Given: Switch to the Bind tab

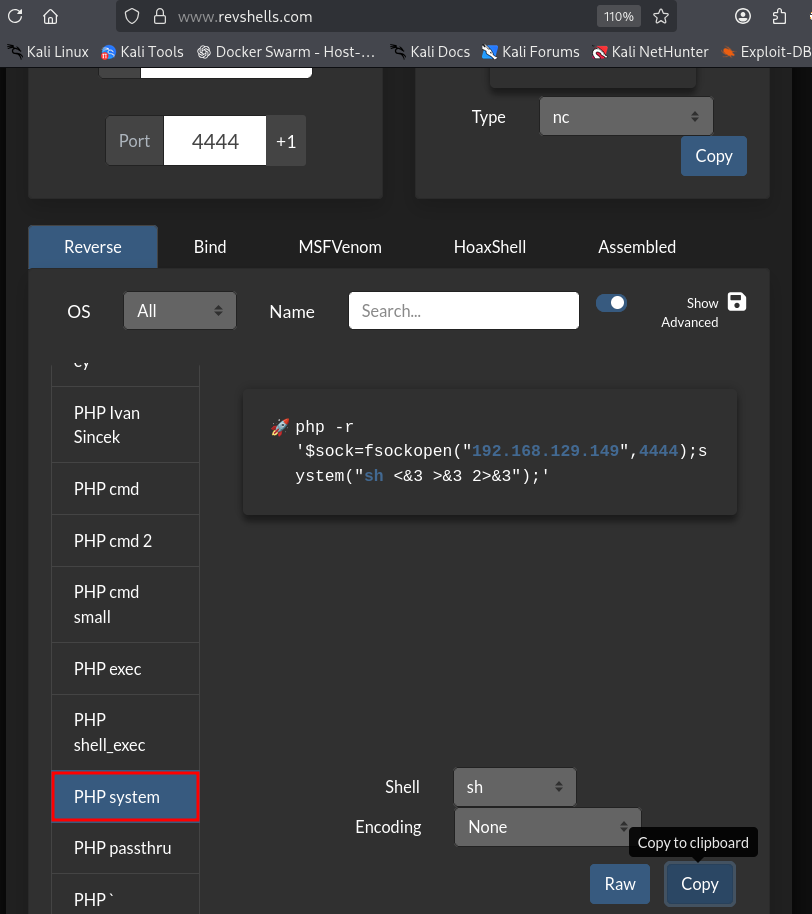Looking at the screenshot, I should point(210,247).
